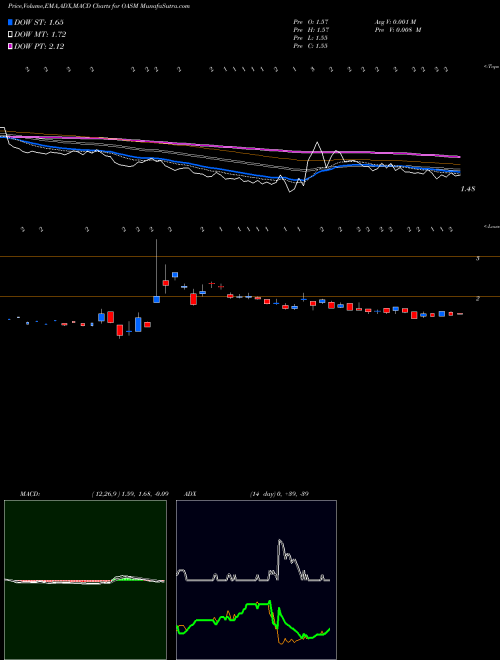Click the MACD panel heading
The width and height of the screenshot is (500, 660).
30,494
